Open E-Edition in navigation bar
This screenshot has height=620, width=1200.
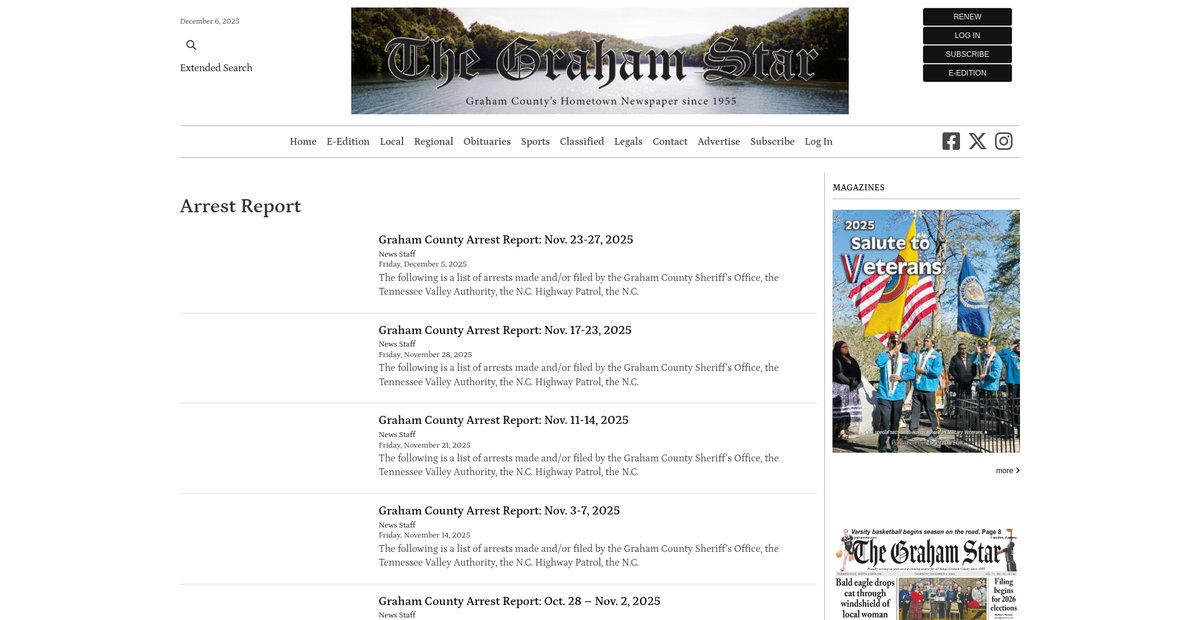point(348,142)
